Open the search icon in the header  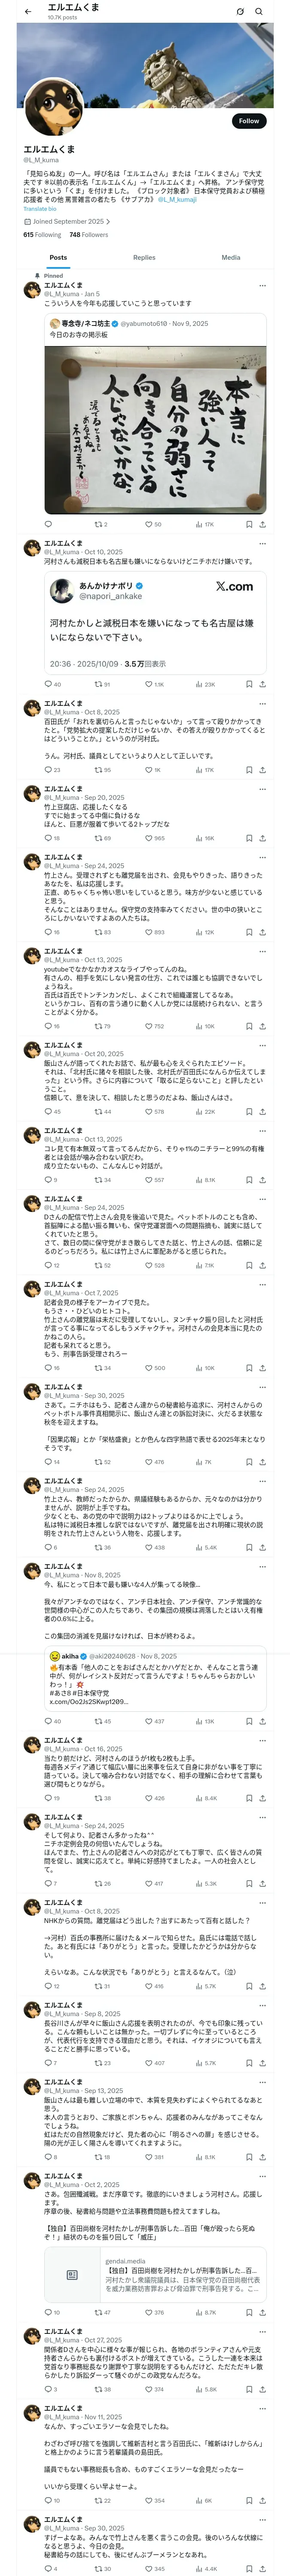coord(259,11)
